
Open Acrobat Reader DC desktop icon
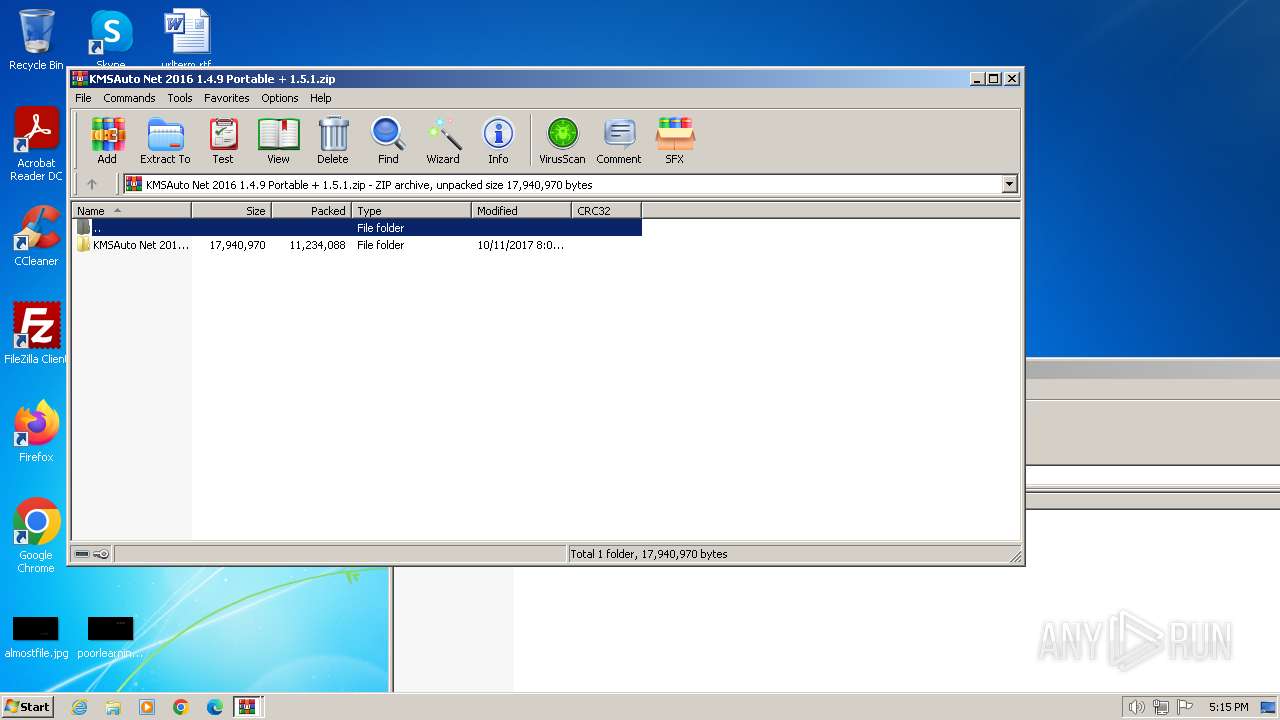point(36,145)
